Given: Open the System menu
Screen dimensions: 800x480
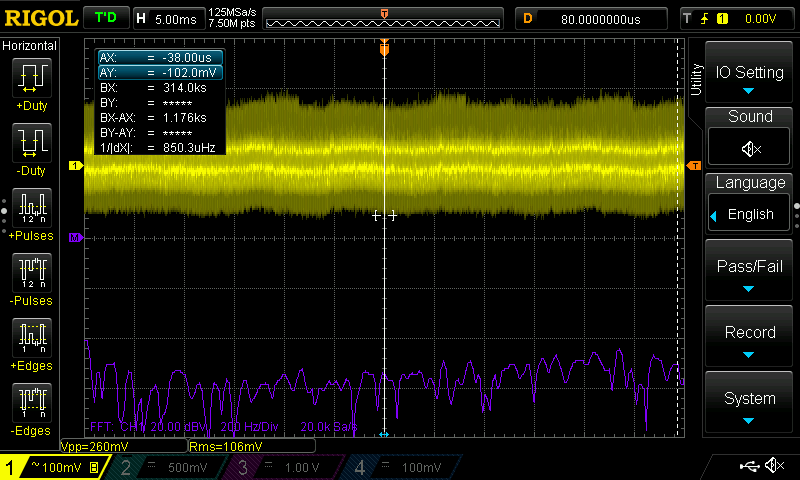Looking at the screenshot, I should coord(750,402).
